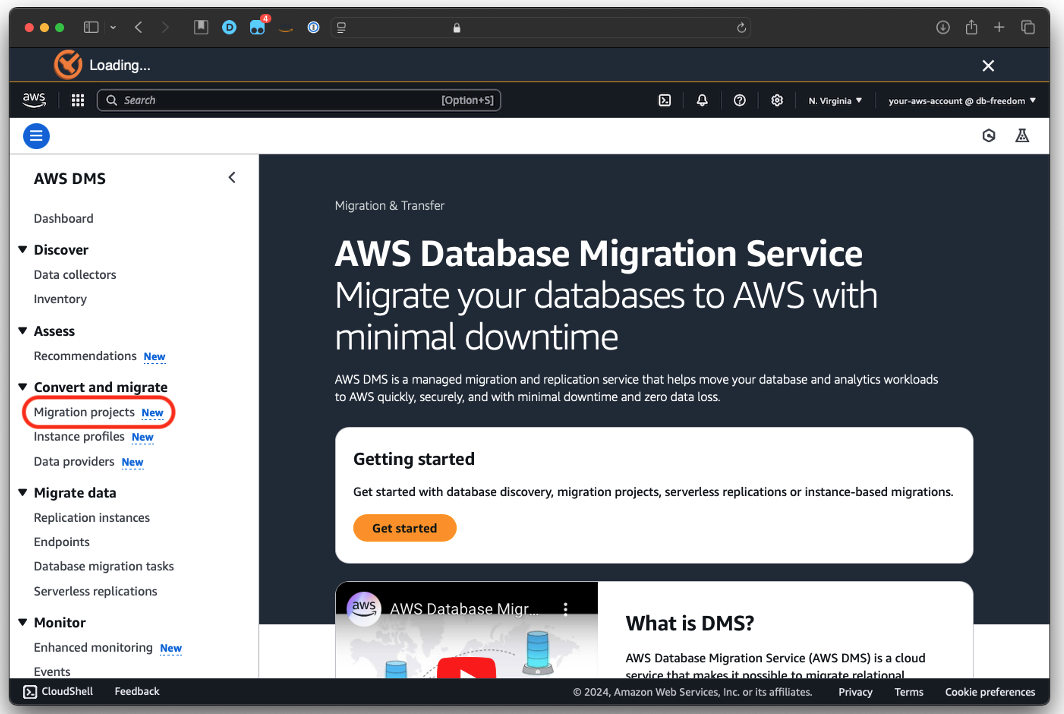
Task: Open Cookie preferences
Action: (x=990, y=692)
